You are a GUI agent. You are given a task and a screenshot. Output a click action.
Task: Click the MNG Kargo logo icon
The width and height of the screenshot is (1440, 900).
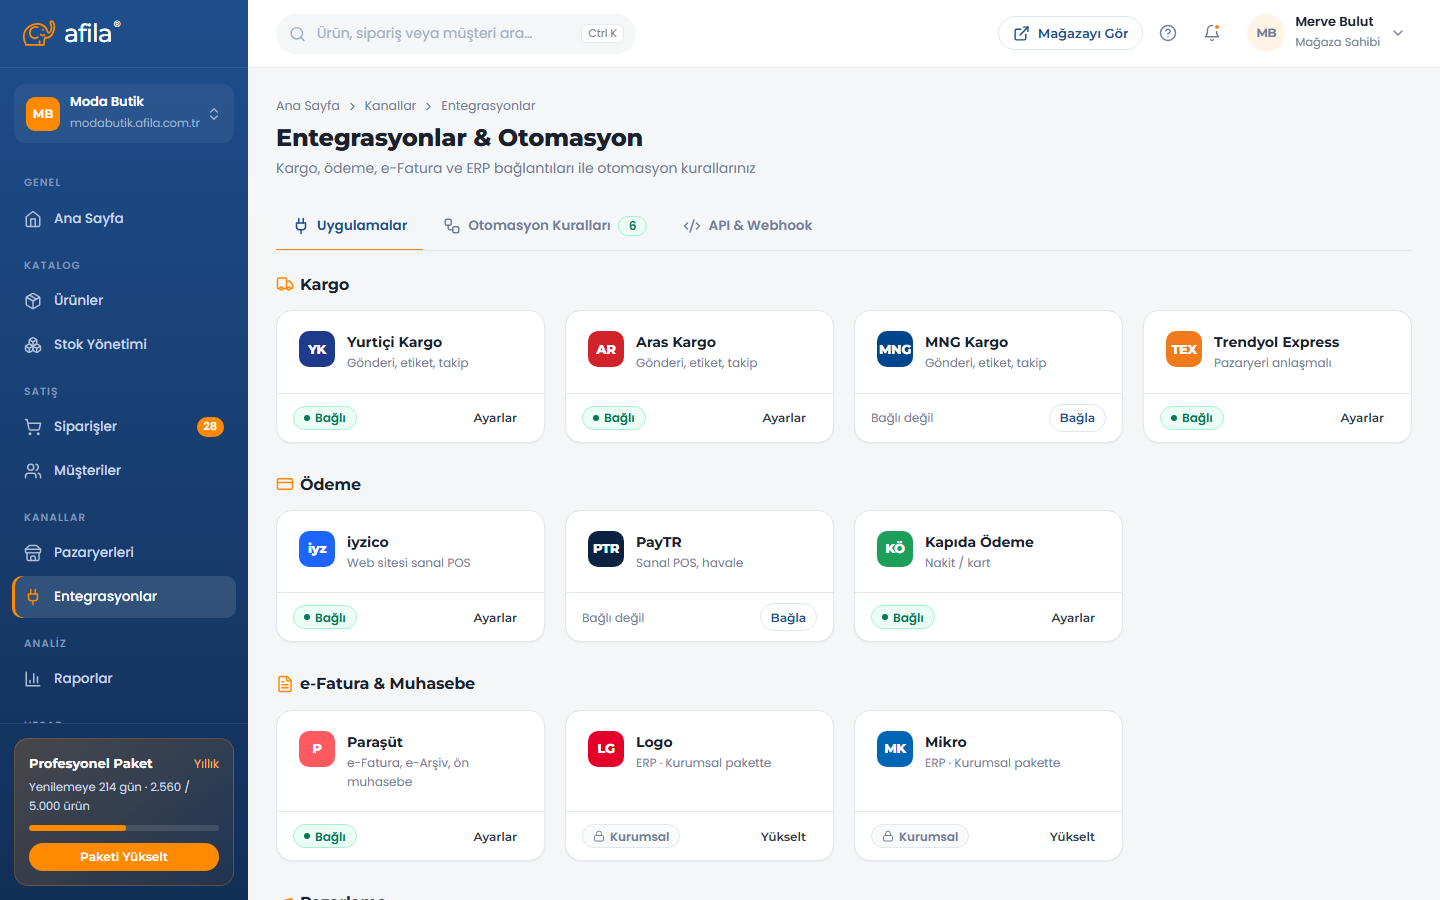tap(895, 349)
